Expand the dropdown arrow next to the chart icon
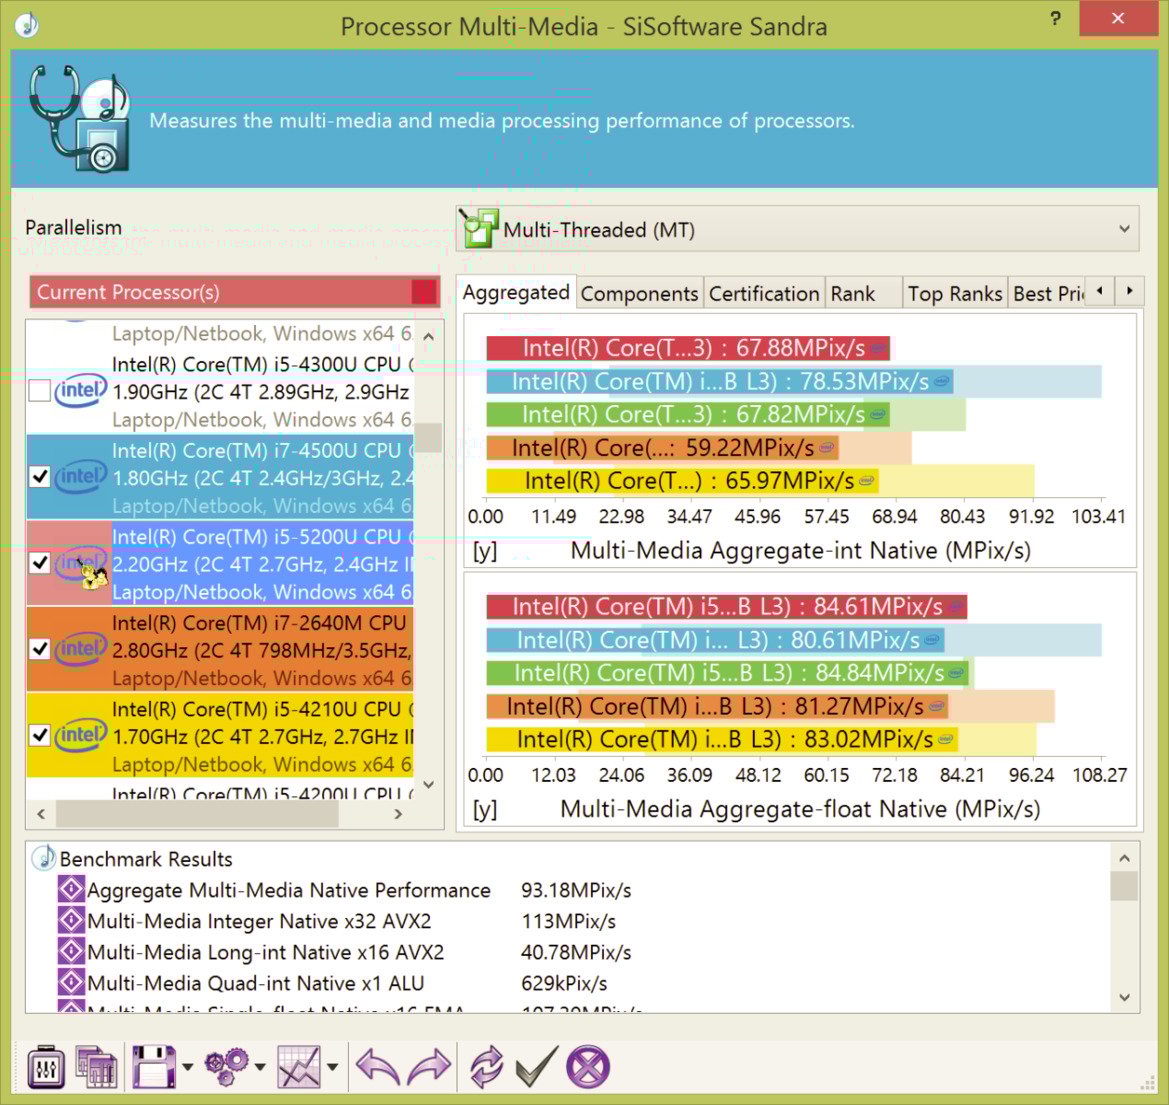The width and height of the screenshot is (1169, 1105). [333, 1067]
